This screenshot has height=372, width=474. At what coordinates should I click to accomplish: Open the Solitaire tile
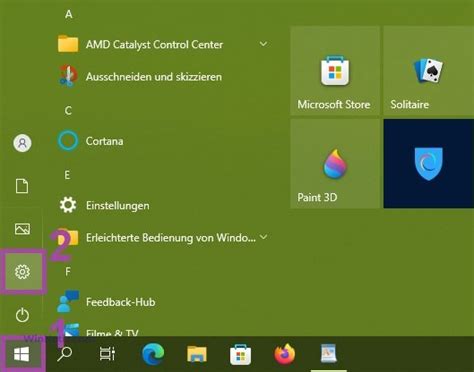[x=429, y=71]
